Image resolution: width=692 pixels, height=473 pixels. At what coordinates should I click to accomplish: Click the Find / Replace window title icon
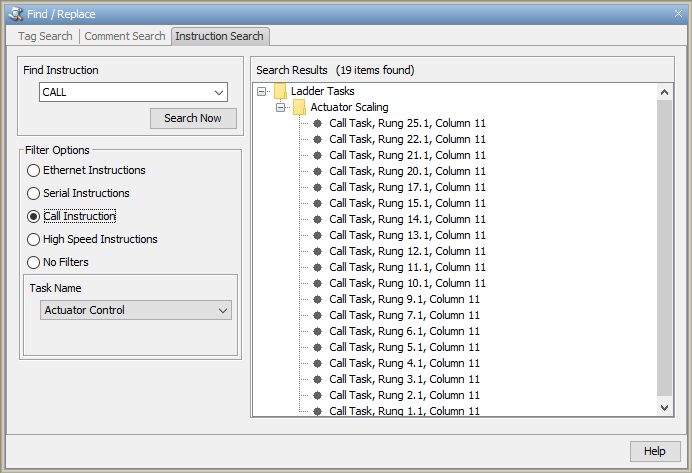point(14,13)
